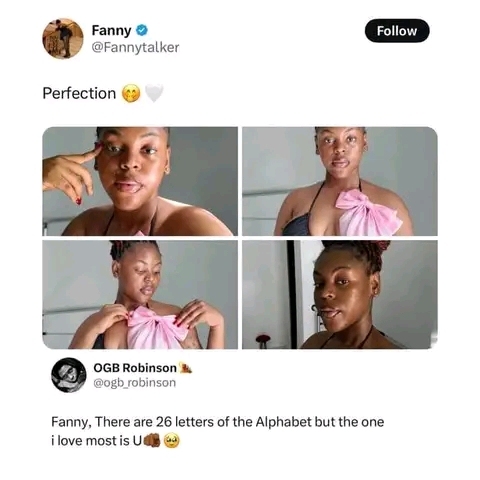480x480 pixels.
Task: Open the bottom-left photo in the grid
Action: [x=140, y=295]
